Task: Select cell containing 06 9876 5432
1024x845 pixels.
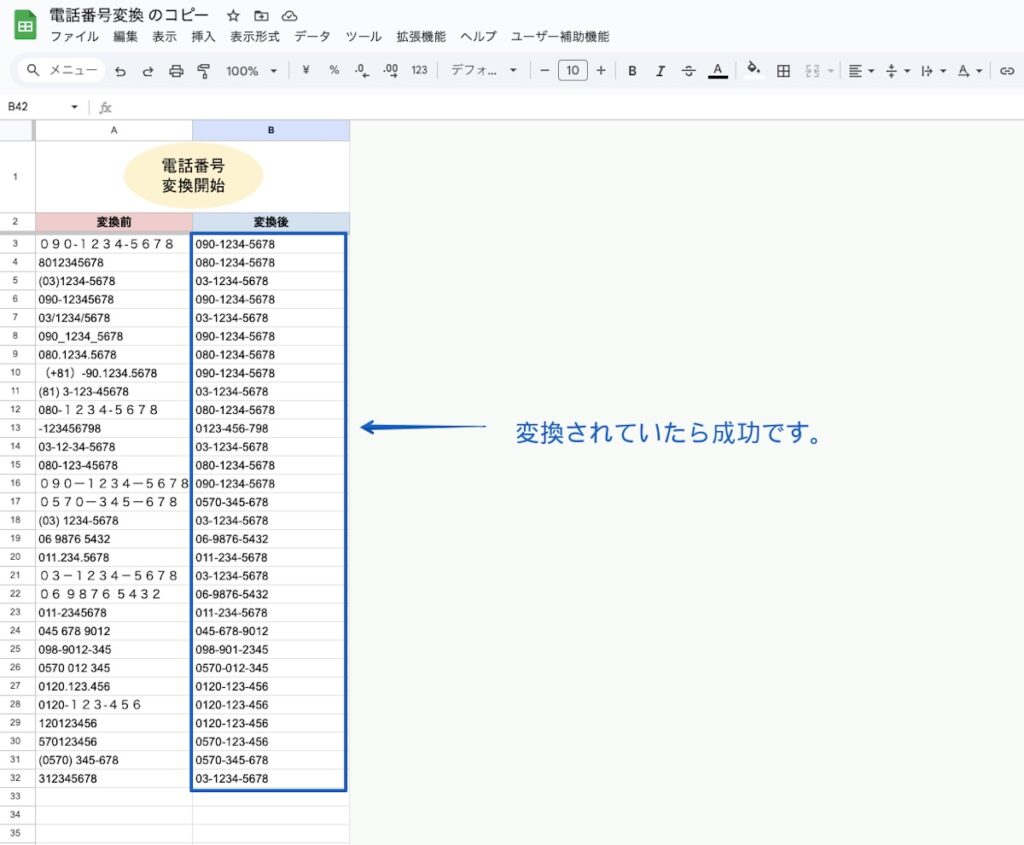Action: point(114,539)
